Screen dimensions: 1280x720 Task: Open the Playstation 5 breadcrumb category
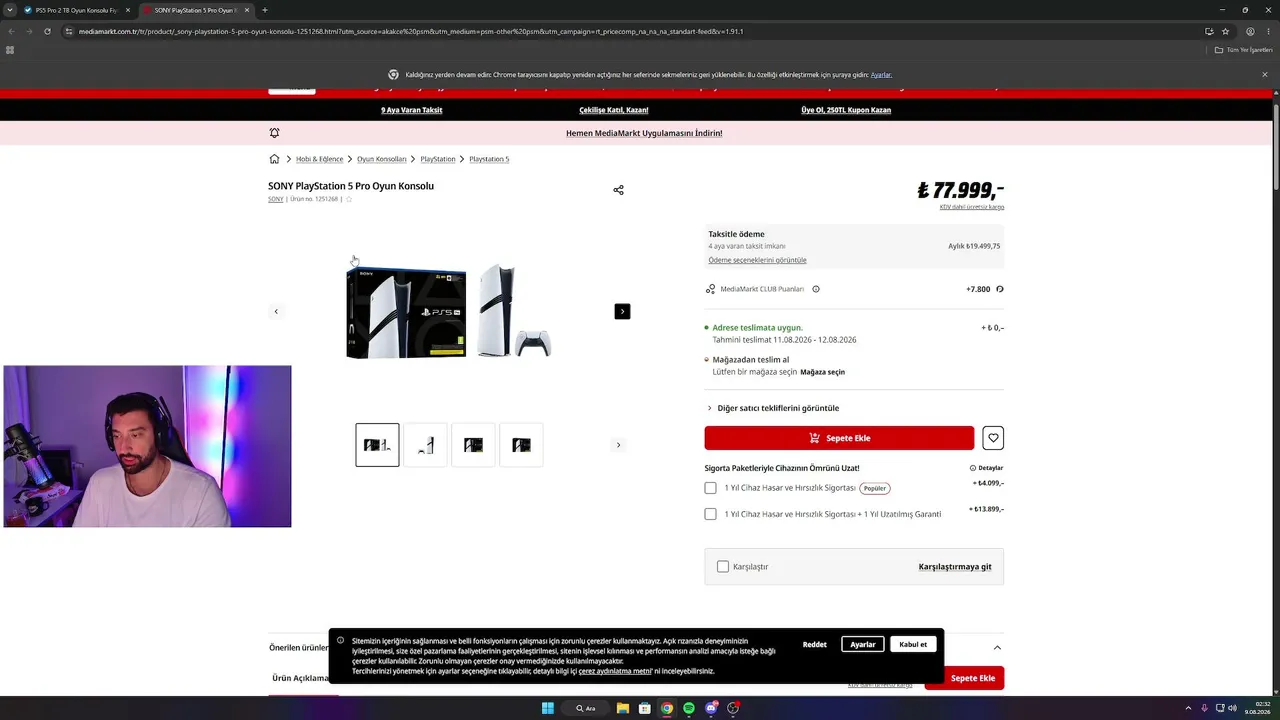489,159
